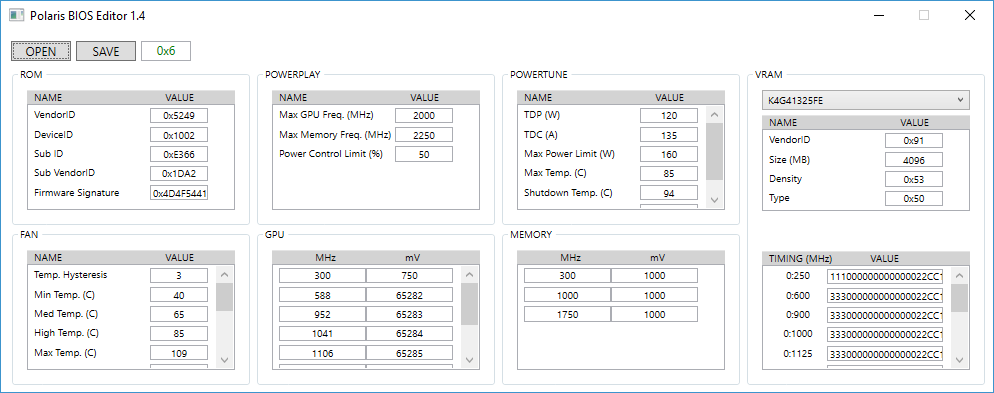Edit Memory clock 1000 MHz field
Image resolution: width=994 pixels, height=393 pixels.
point(567,295)
